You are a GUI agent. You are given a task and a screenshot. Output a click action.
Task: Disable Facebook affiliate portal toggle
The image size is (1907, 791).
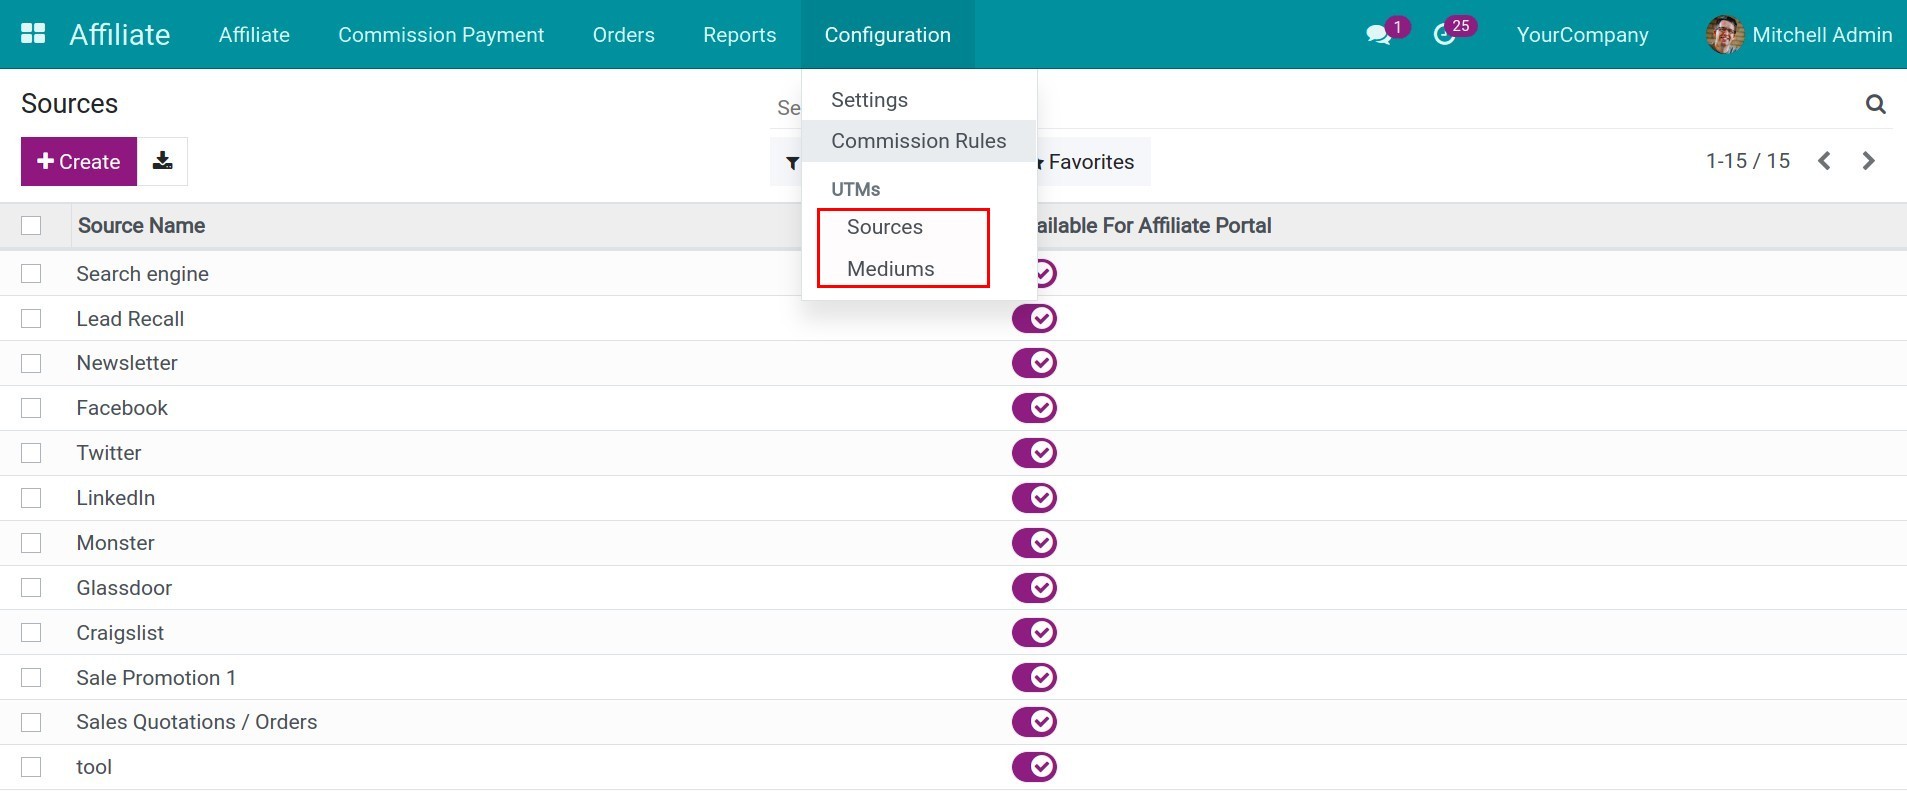click(1034, 408)
